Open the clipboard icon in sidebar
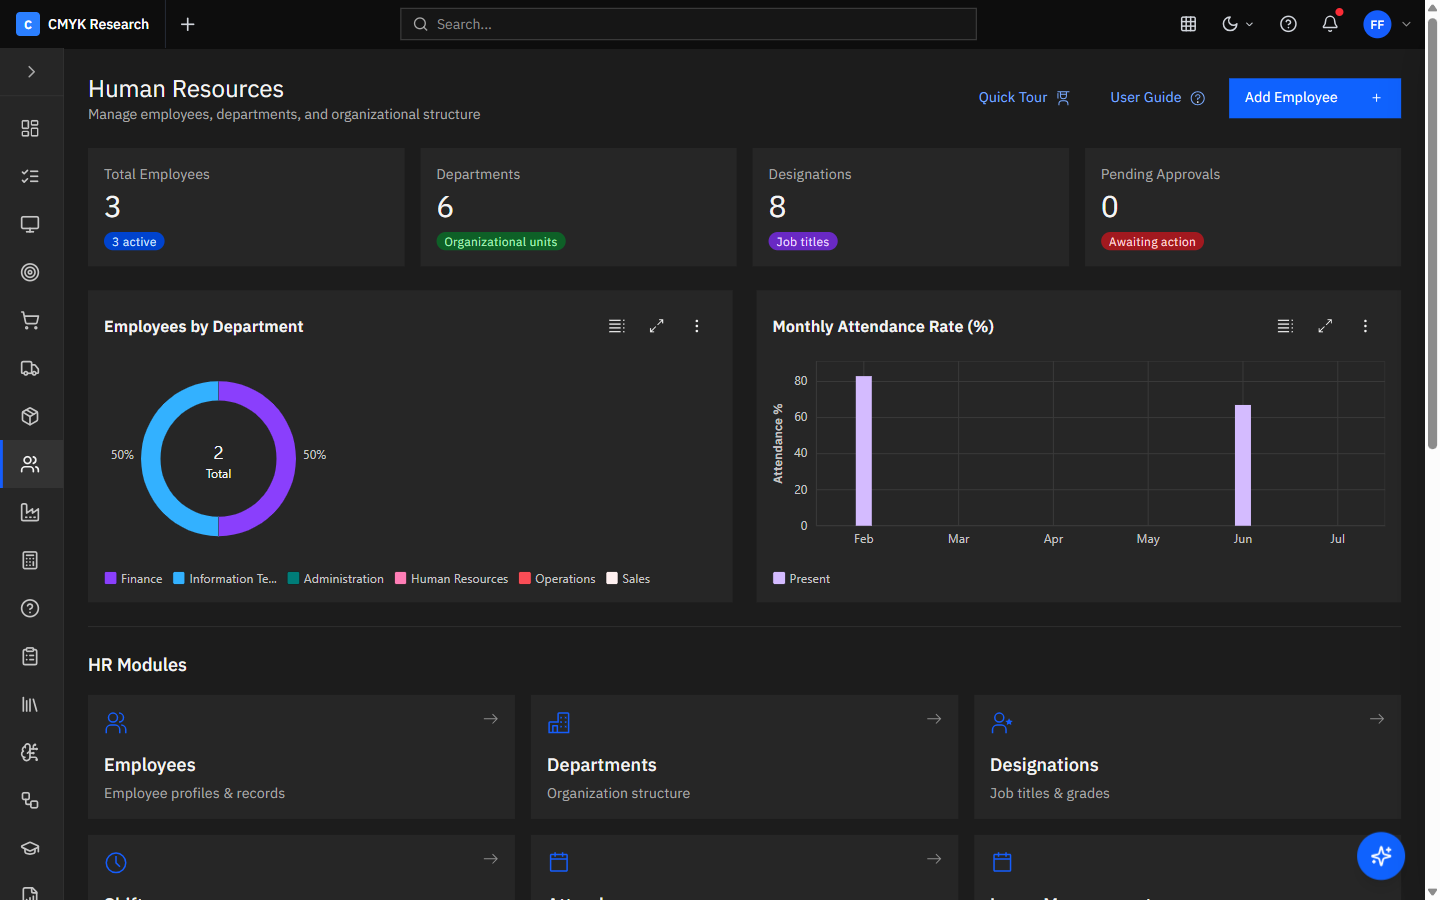 30,656
